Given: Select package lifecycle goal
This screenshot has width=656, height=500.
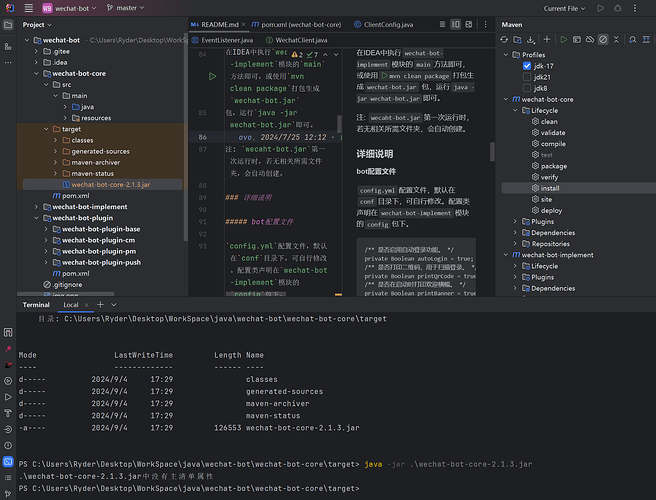Looking at the screenshot, I should pyautogui.click(x=554, y=166).
